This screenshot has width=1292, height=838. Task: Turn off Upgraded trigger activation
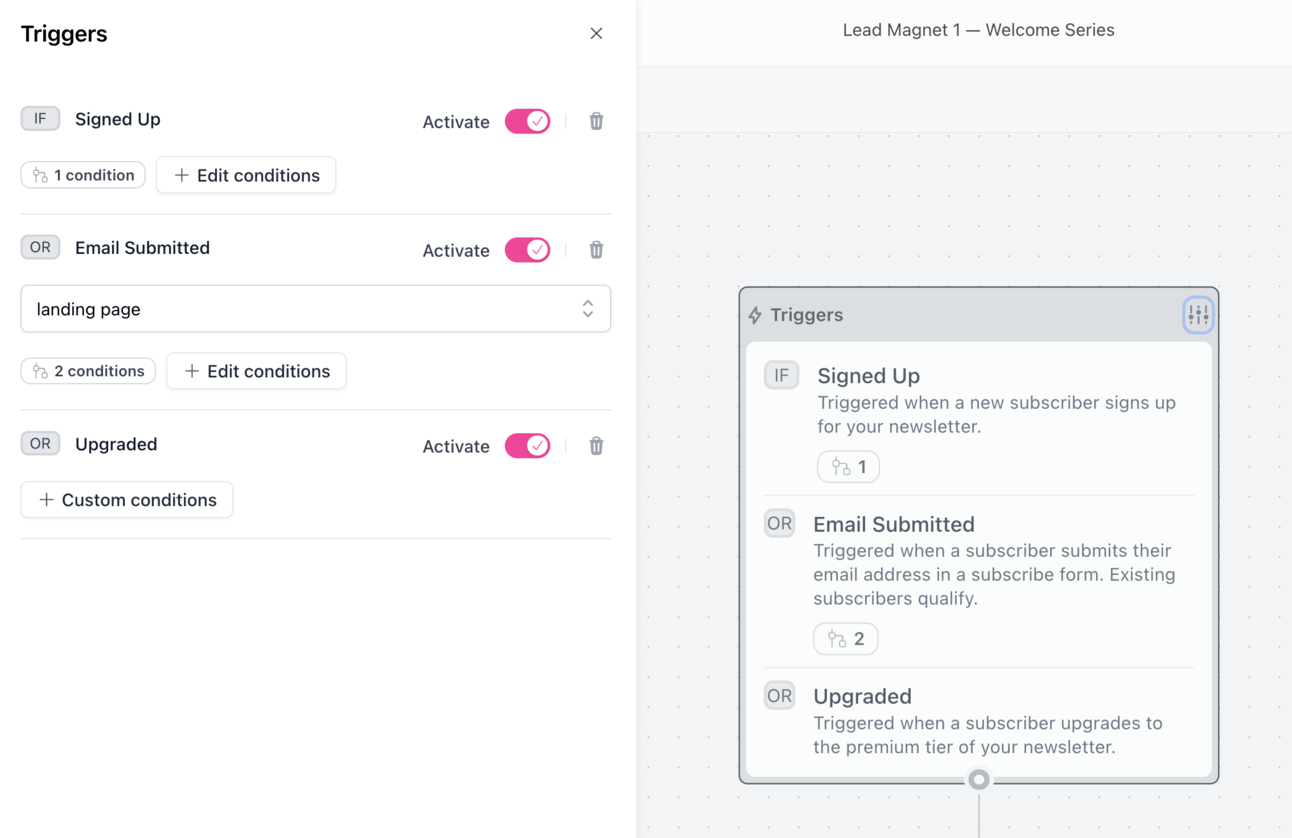[x=528, y=446]
